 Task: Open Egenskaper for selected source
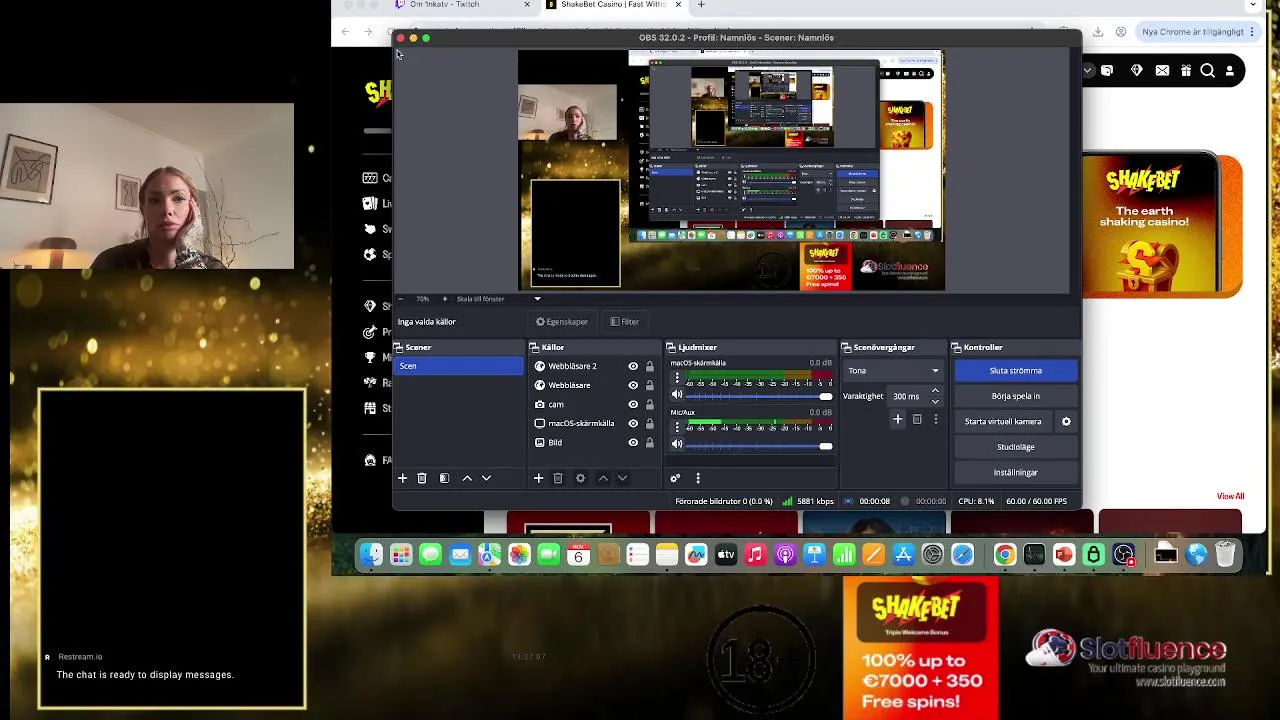[562, 322]
